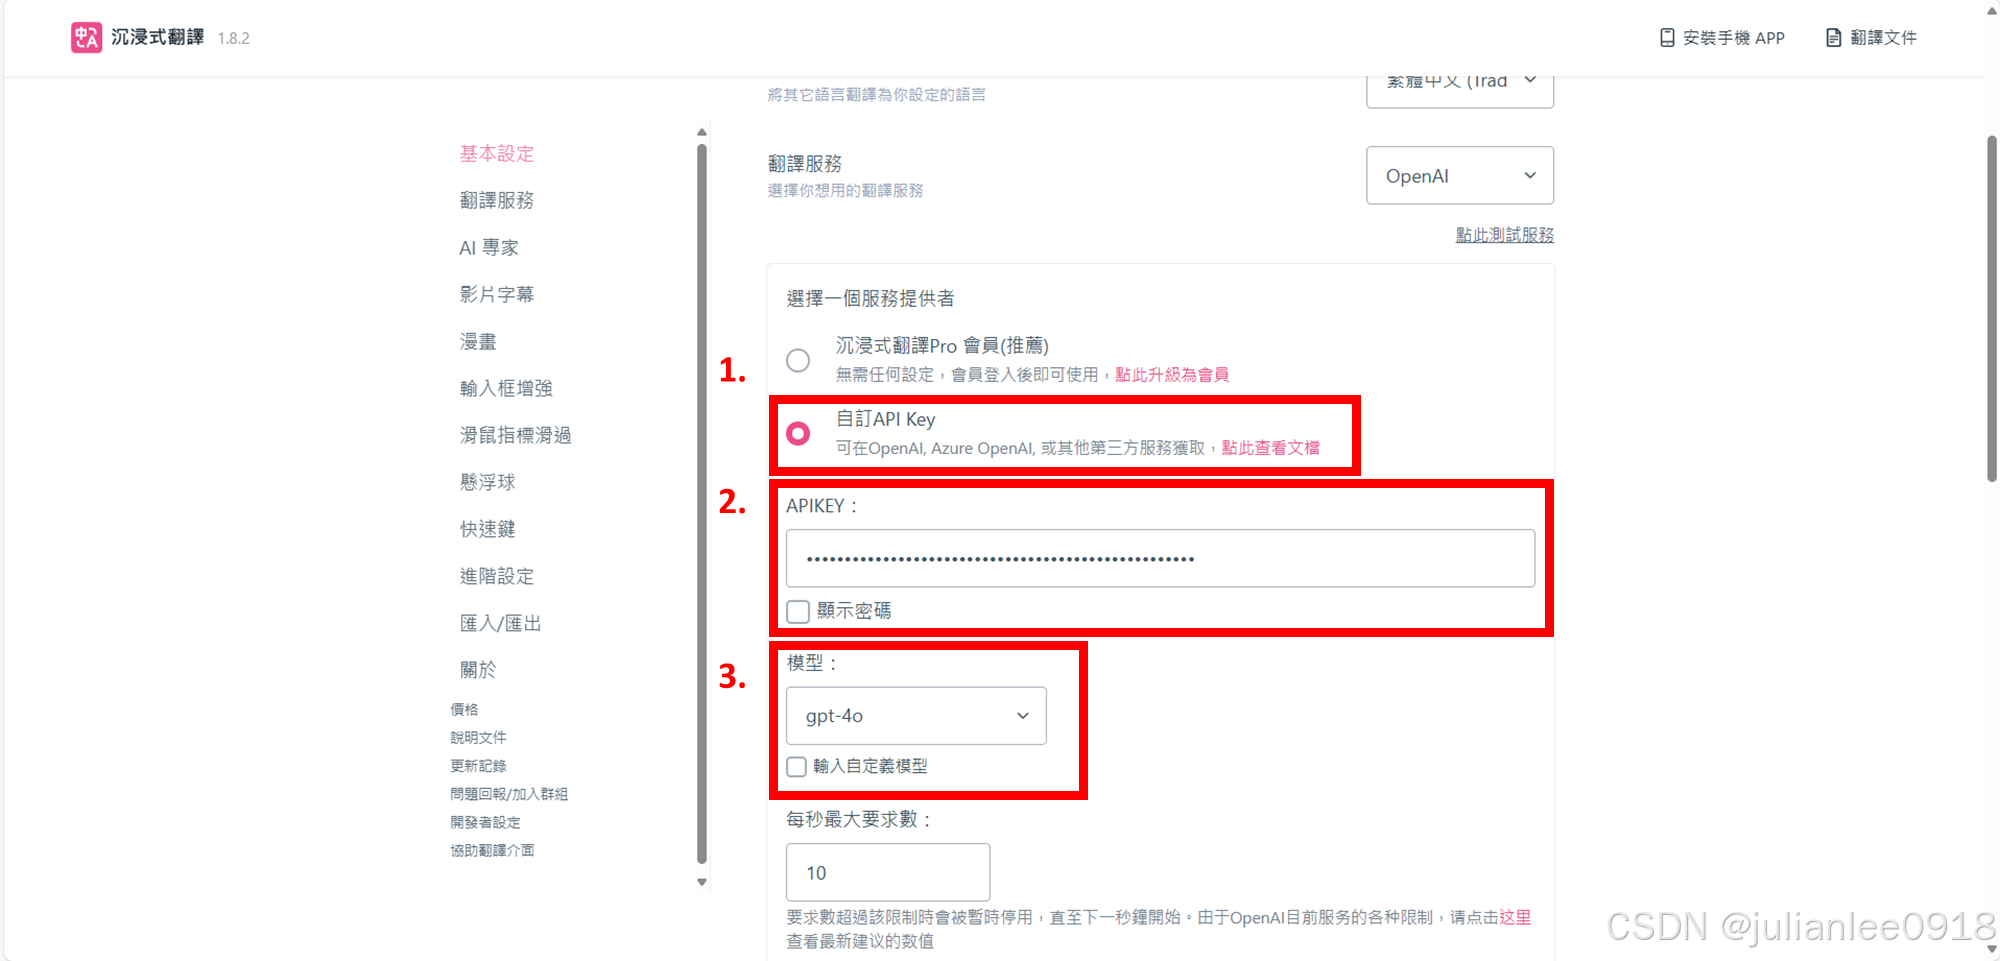Viewport: 2000px width, 961px height.
Task: Open 輸入框增強 settings
Action: tap(506, 388)
